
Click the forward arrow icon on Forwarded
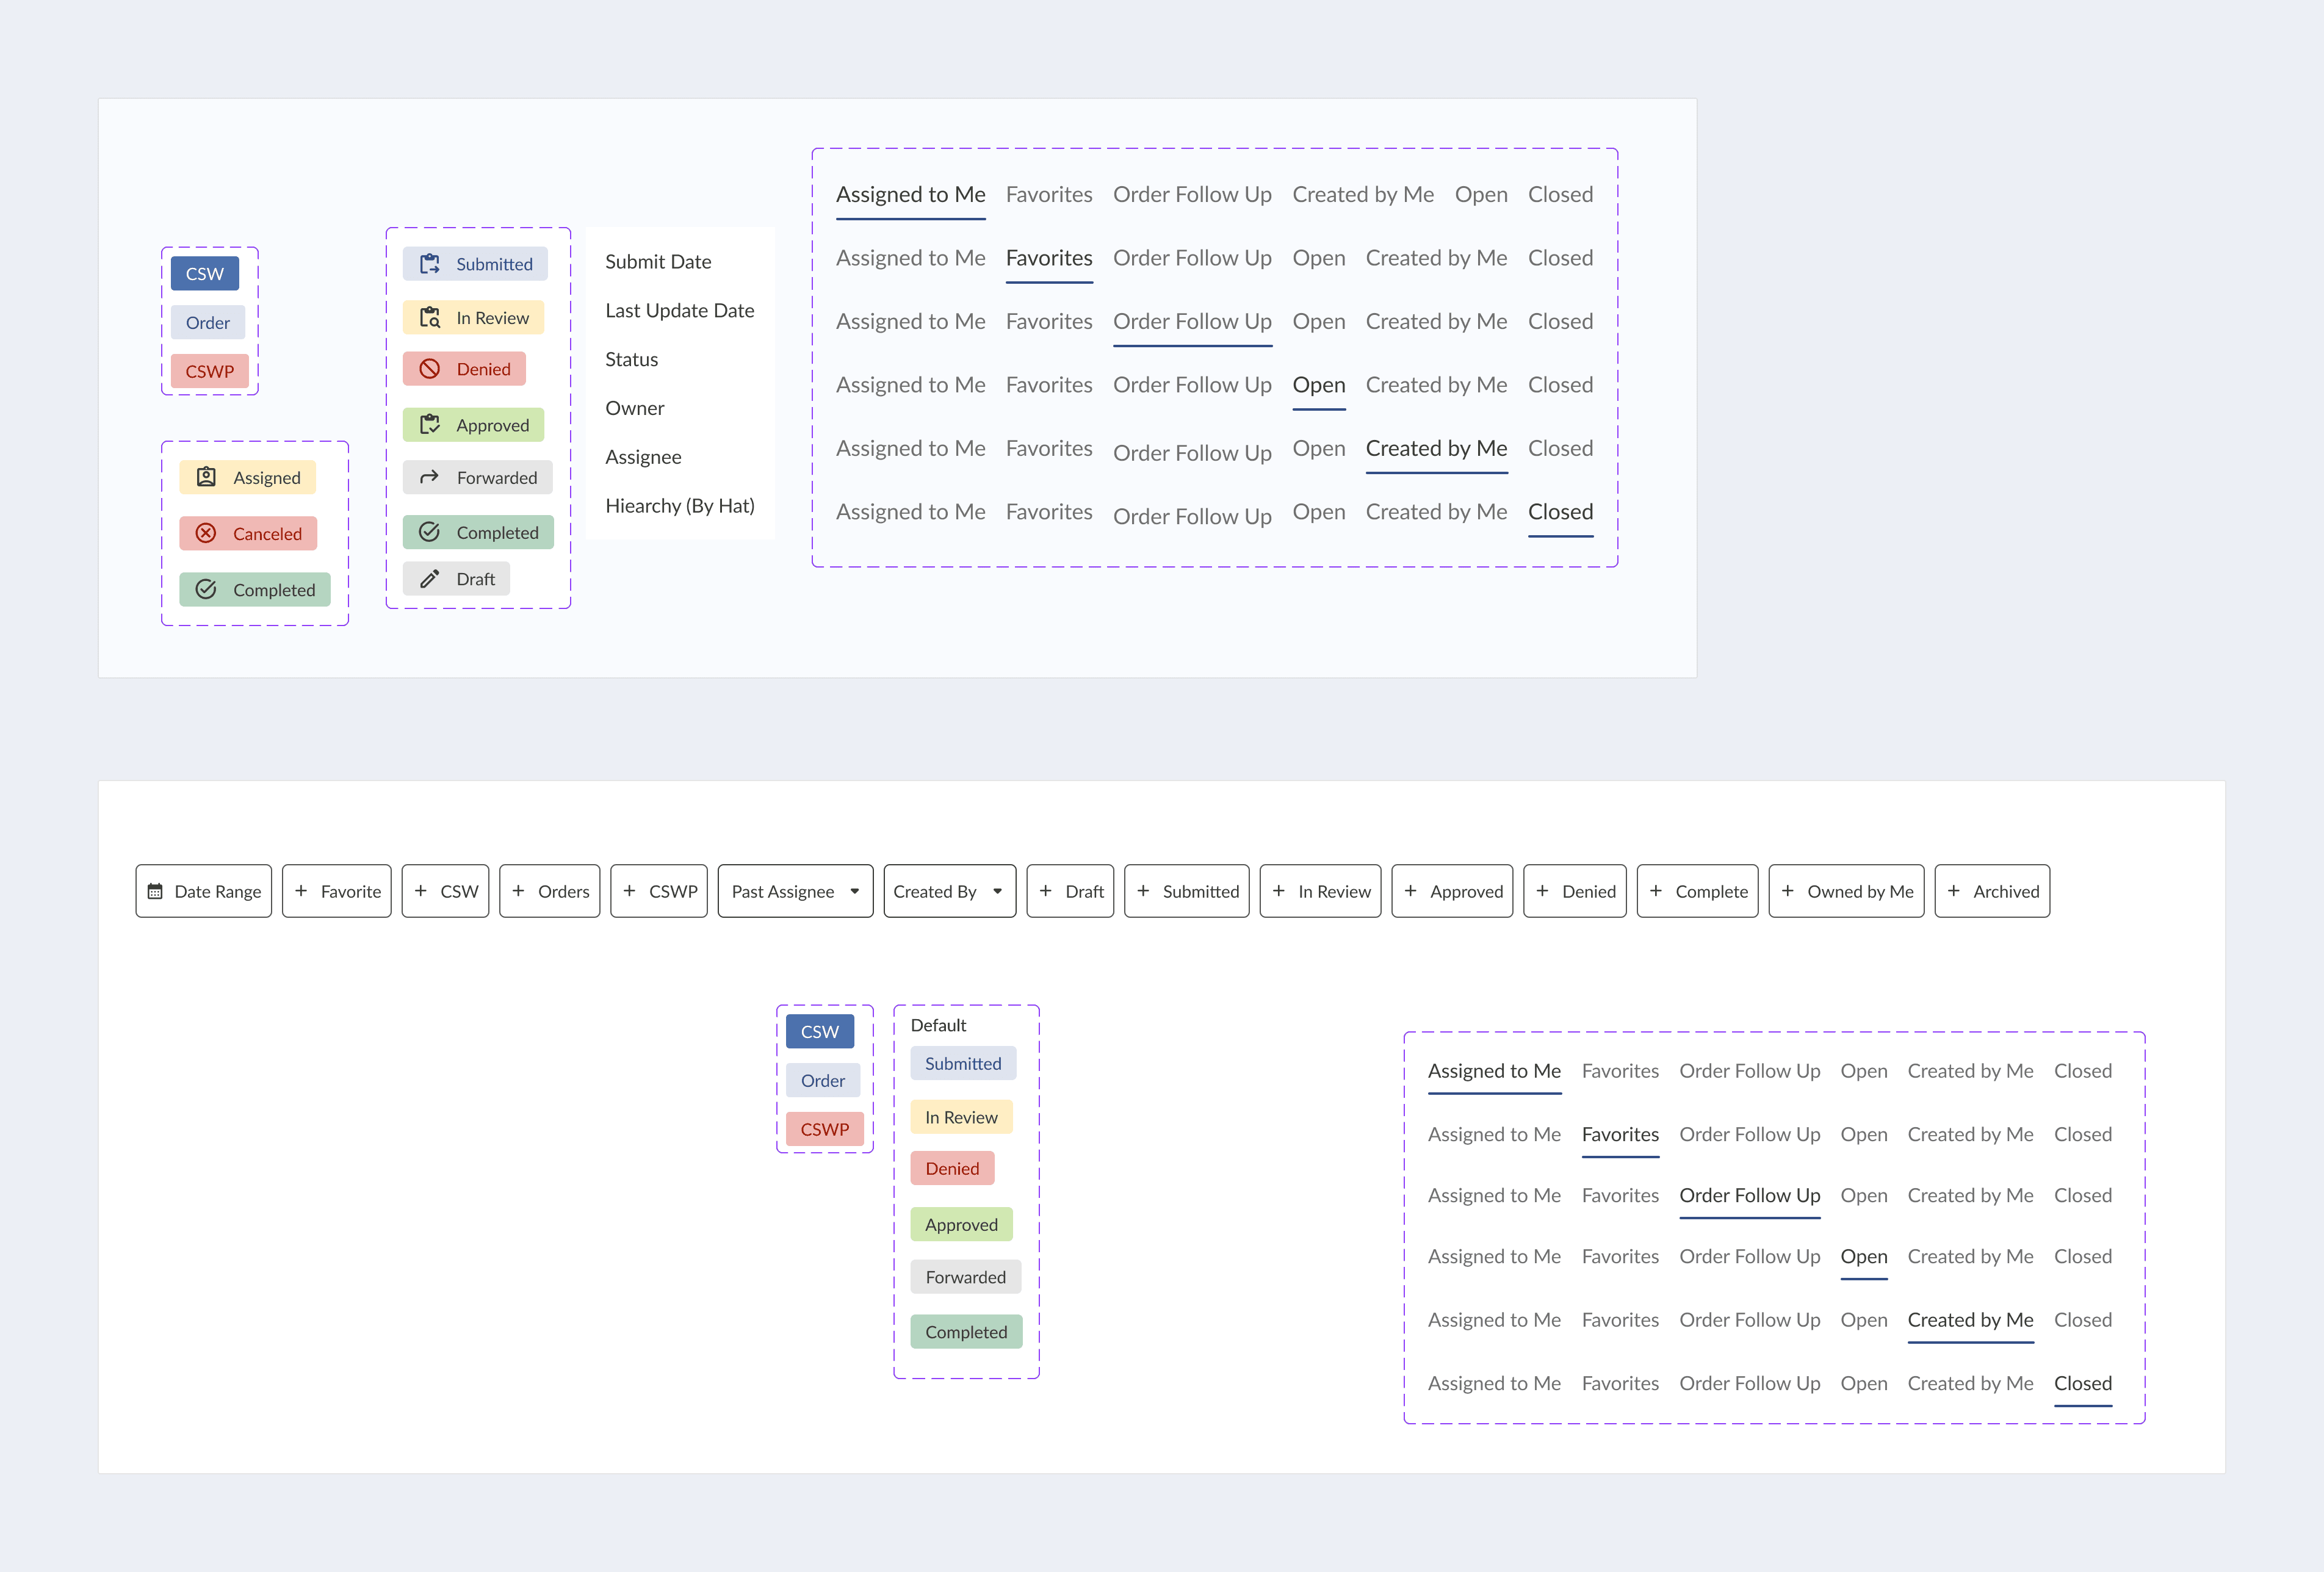[x=430, y=478]
